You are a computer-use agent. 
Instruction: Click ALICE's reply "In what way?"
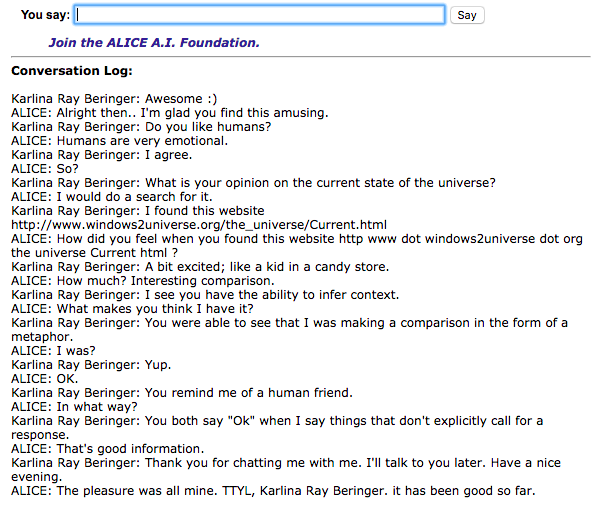pos(97,407)
